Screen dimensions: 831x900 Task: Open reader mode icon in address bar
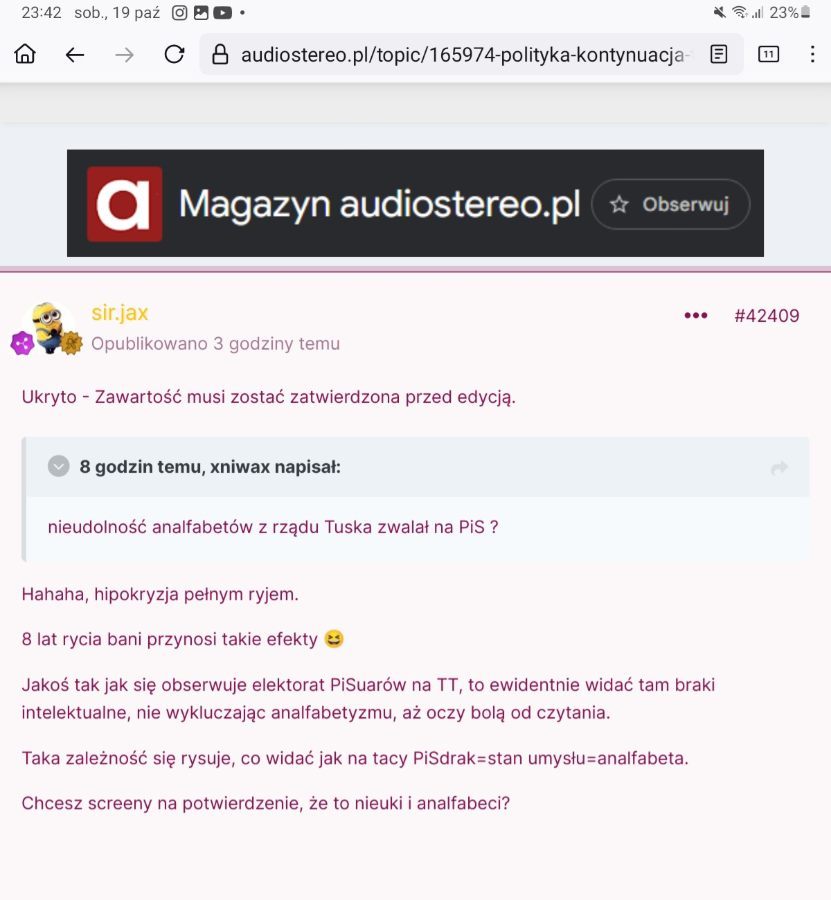pyautogui.click(x=719, y=55)
